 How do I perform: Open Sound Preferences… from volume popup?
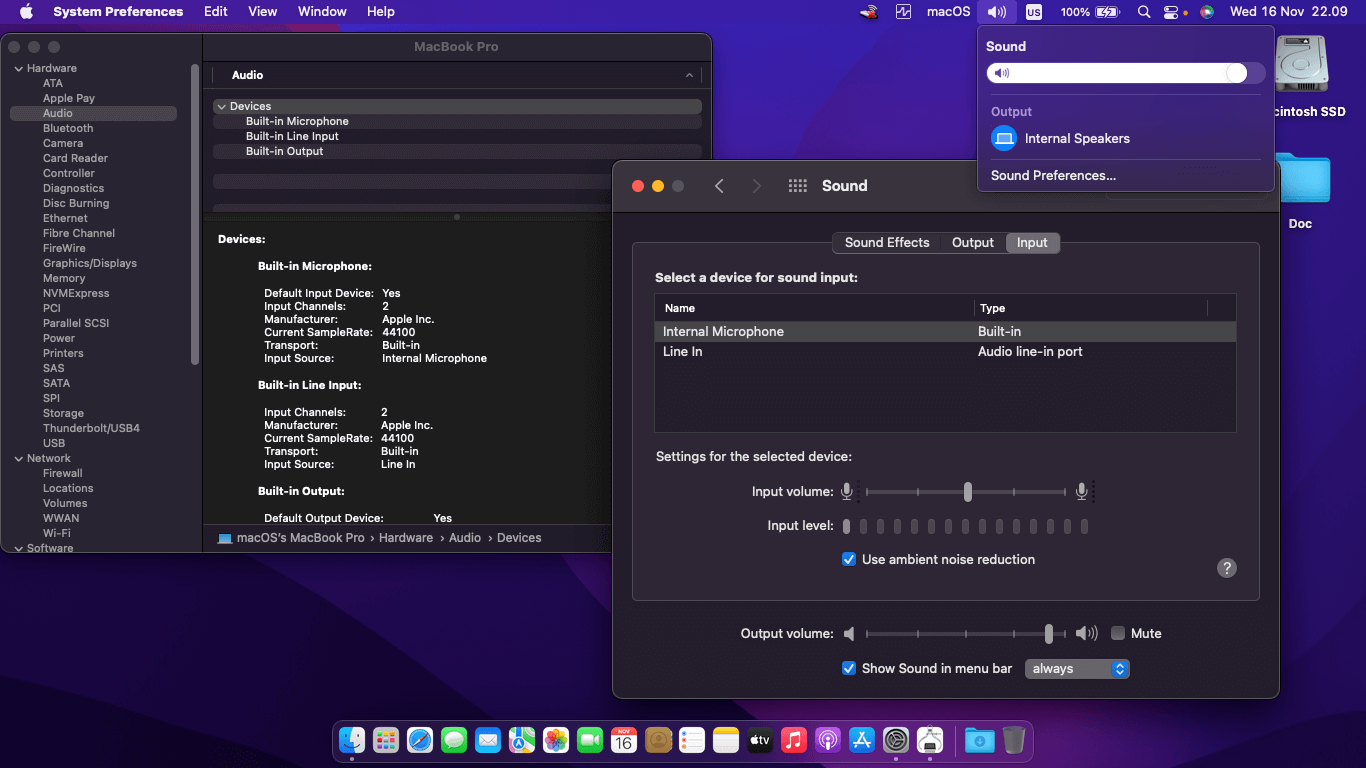1053,176
